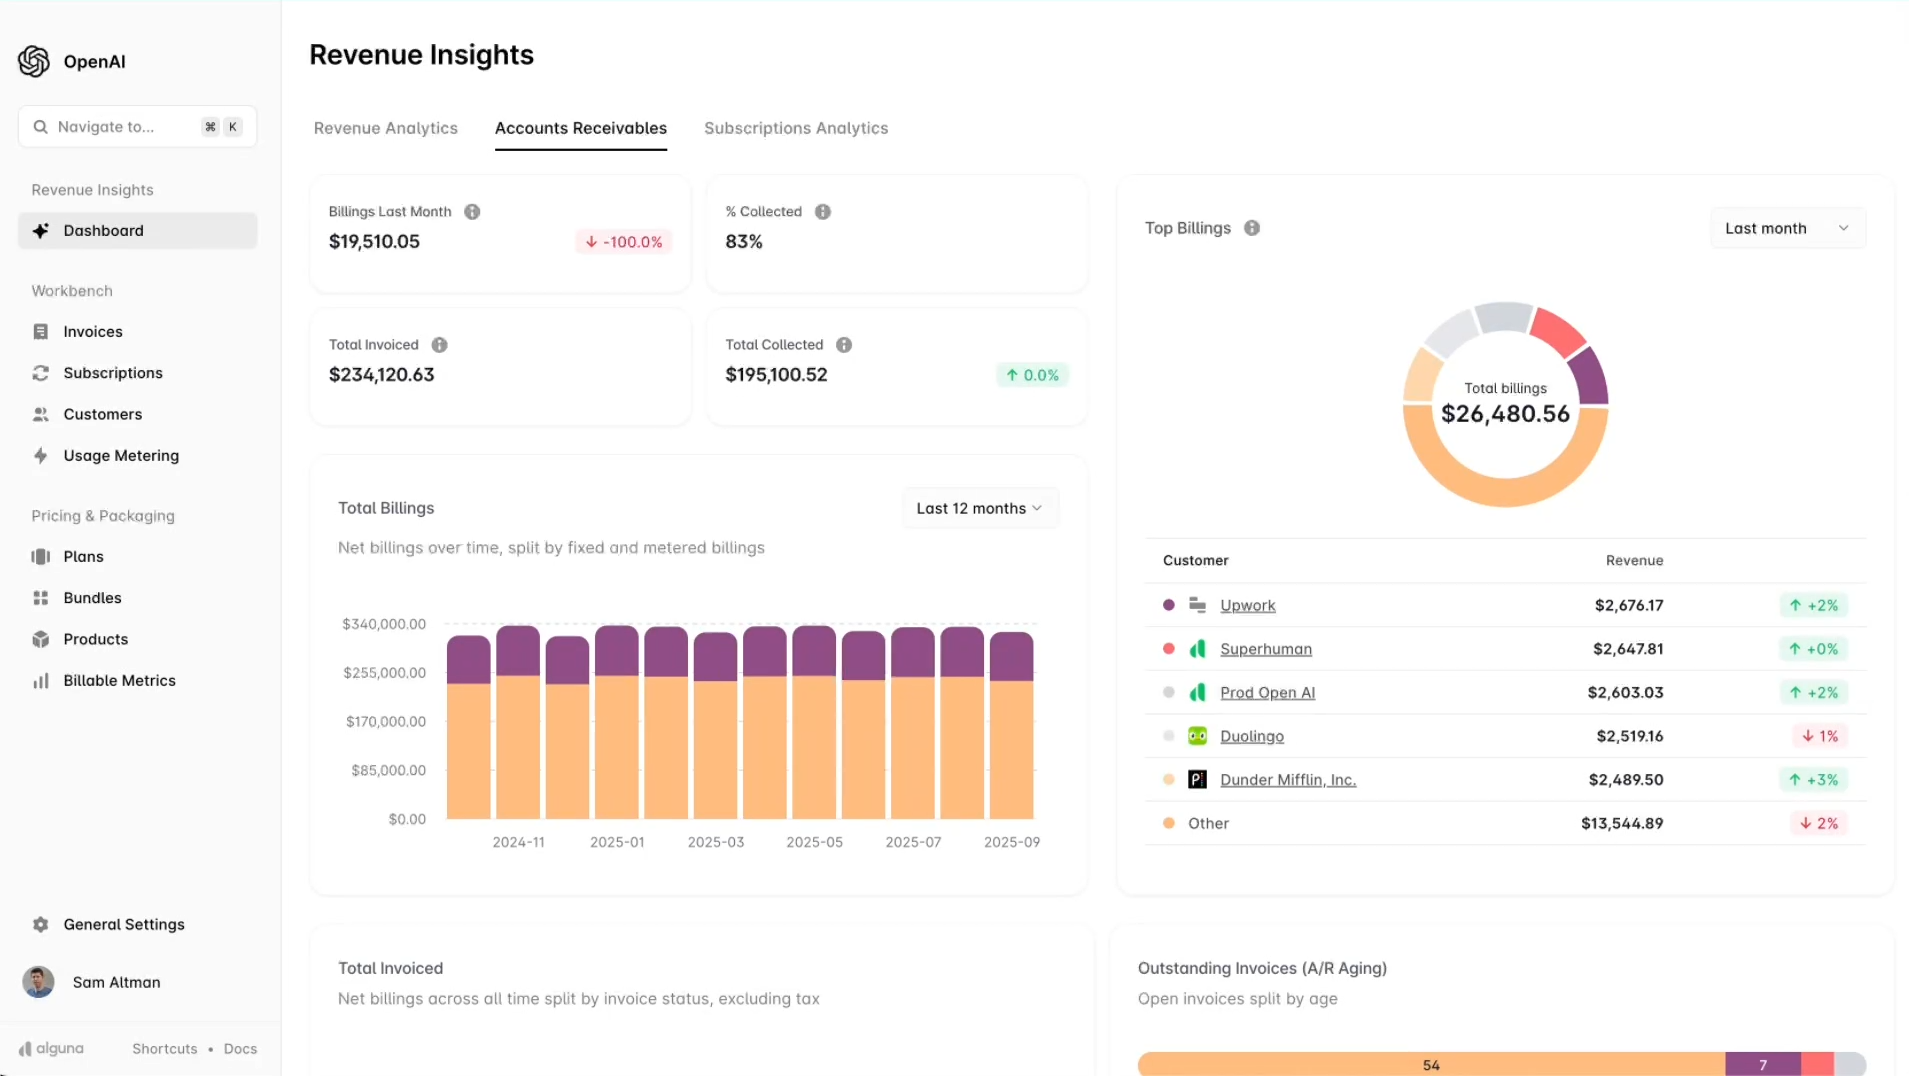Screen dimensions: 1909x1076
Task: Click the purple legend dot beside Upwork
Action: click(x=1168, y=605)
